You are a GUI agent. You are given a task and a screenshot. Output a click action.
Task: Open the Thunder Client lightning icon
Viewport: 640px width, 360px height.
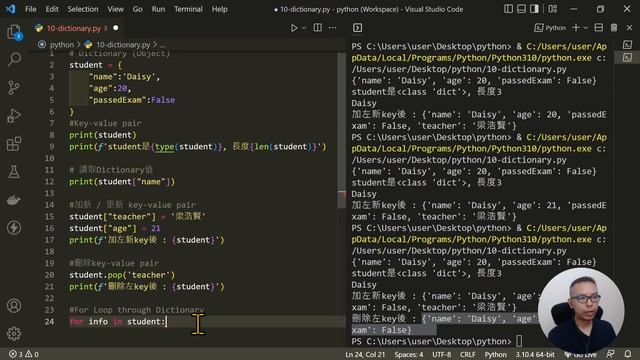14,228
